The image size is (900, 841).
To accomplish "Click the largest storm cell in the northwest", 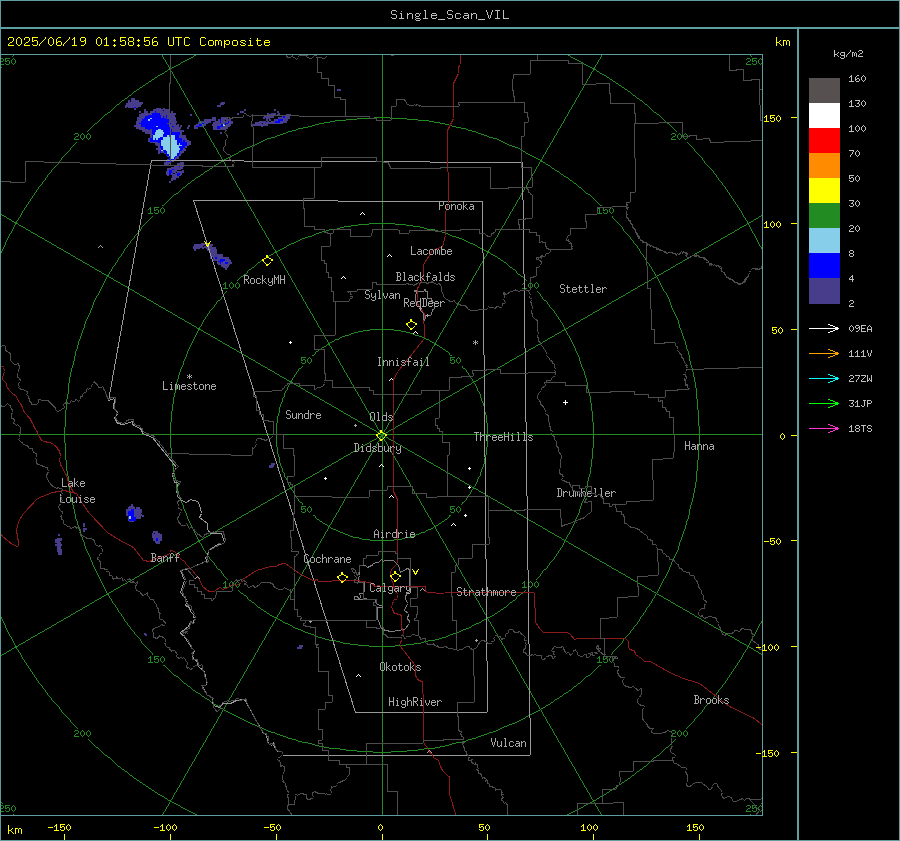I will click(162, 135).
